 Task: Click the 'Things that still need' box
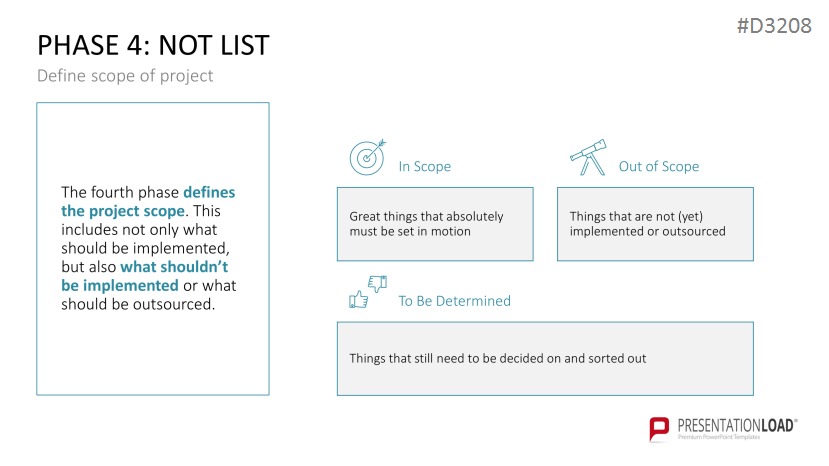point(545,358)
